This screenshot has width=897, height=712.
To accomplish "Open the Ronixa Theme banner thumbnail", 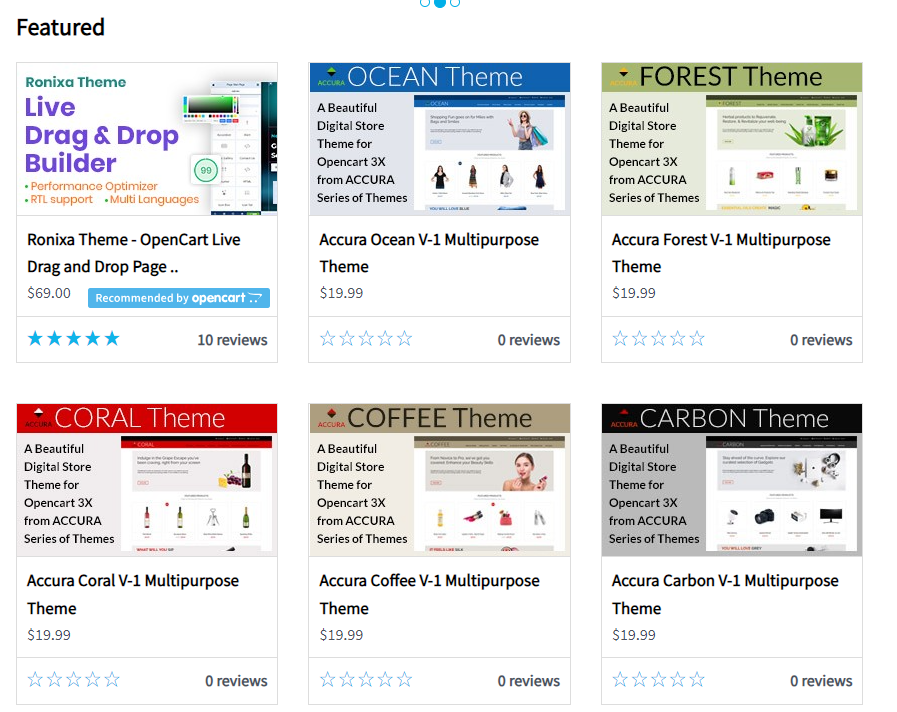I will (147, 139).
